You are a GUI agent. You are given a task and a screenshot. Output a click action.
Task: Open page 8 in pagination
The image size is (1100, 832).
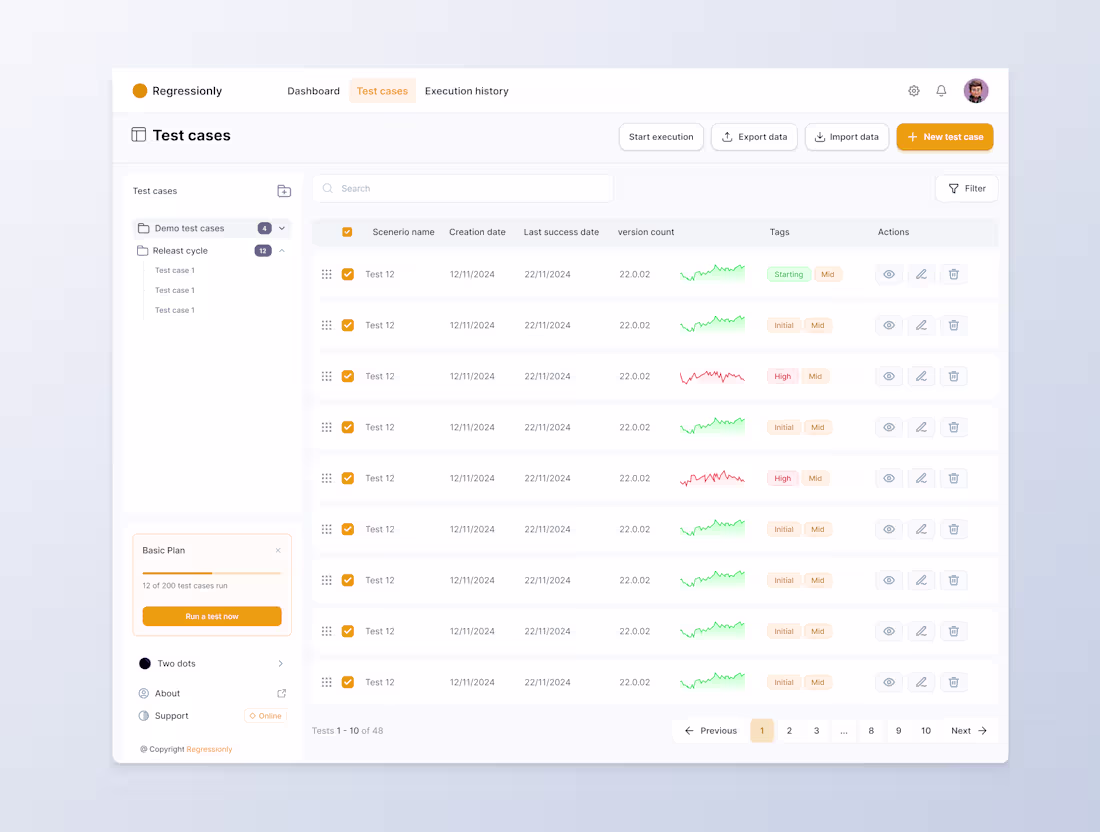pos(871,730)
